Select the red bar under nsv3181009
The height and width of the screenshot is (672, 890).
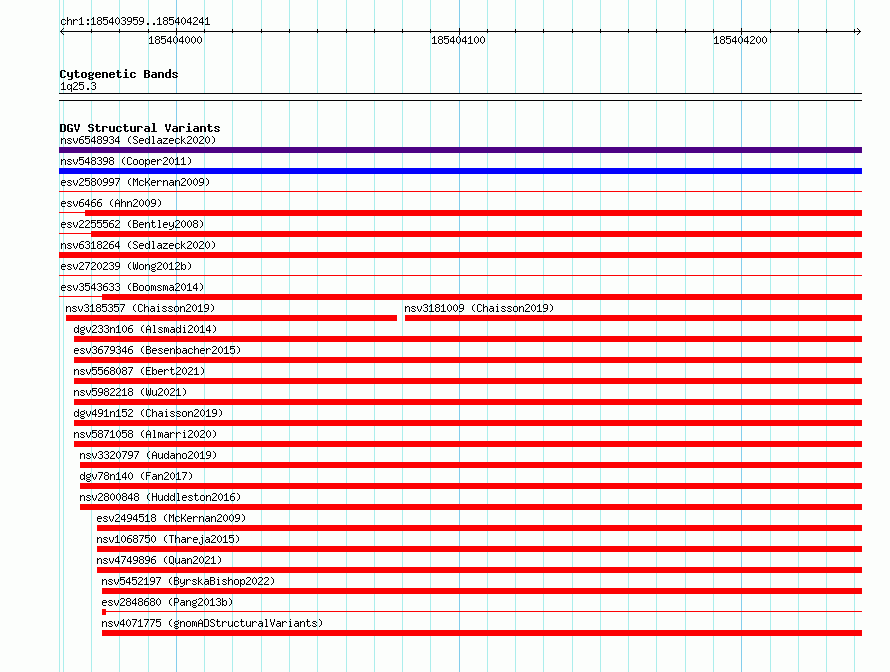click(633, 318)
